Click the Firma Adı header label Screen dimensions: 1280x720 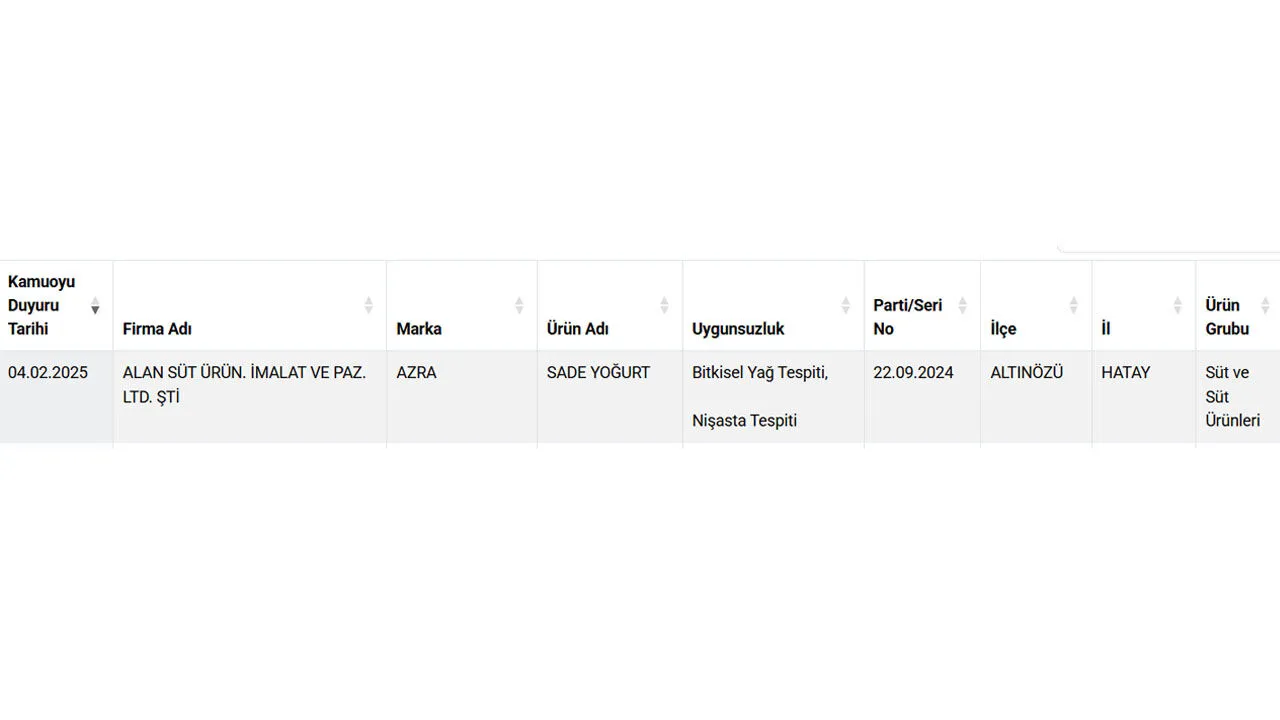coord(157,329)
